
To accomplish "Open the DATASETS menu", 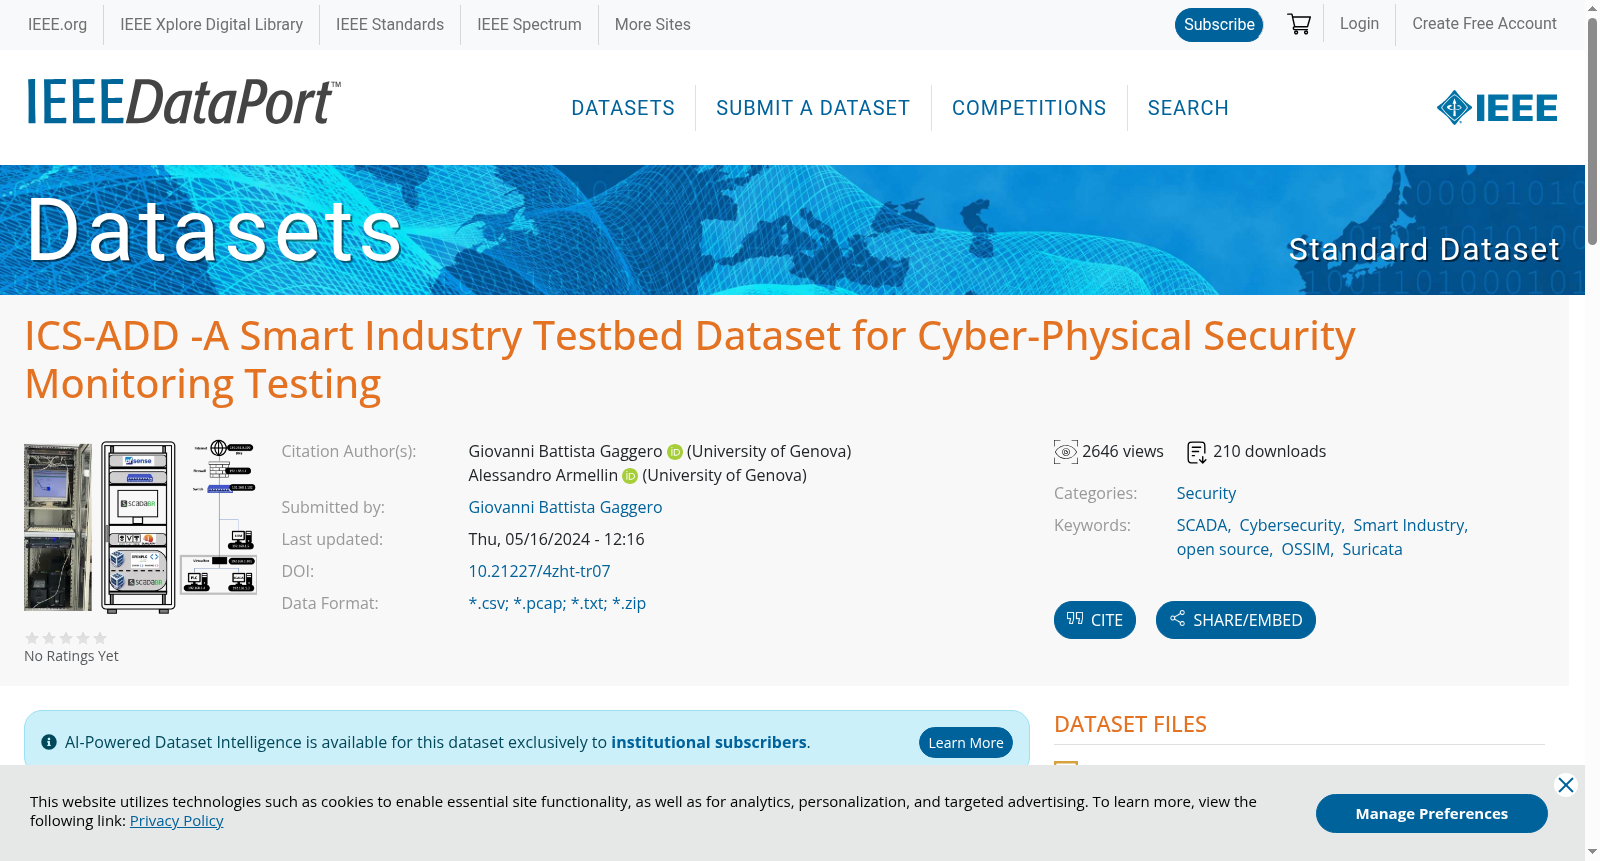I will point(623,108).
